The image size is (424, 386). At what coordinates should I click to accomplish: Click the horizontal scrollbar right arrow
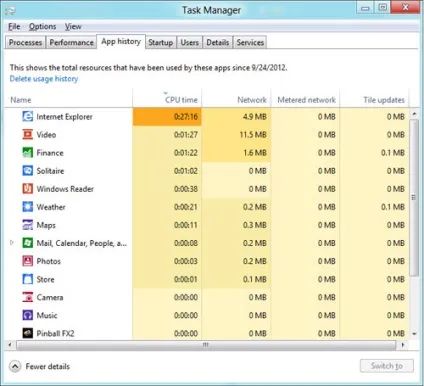click(403, 345)
